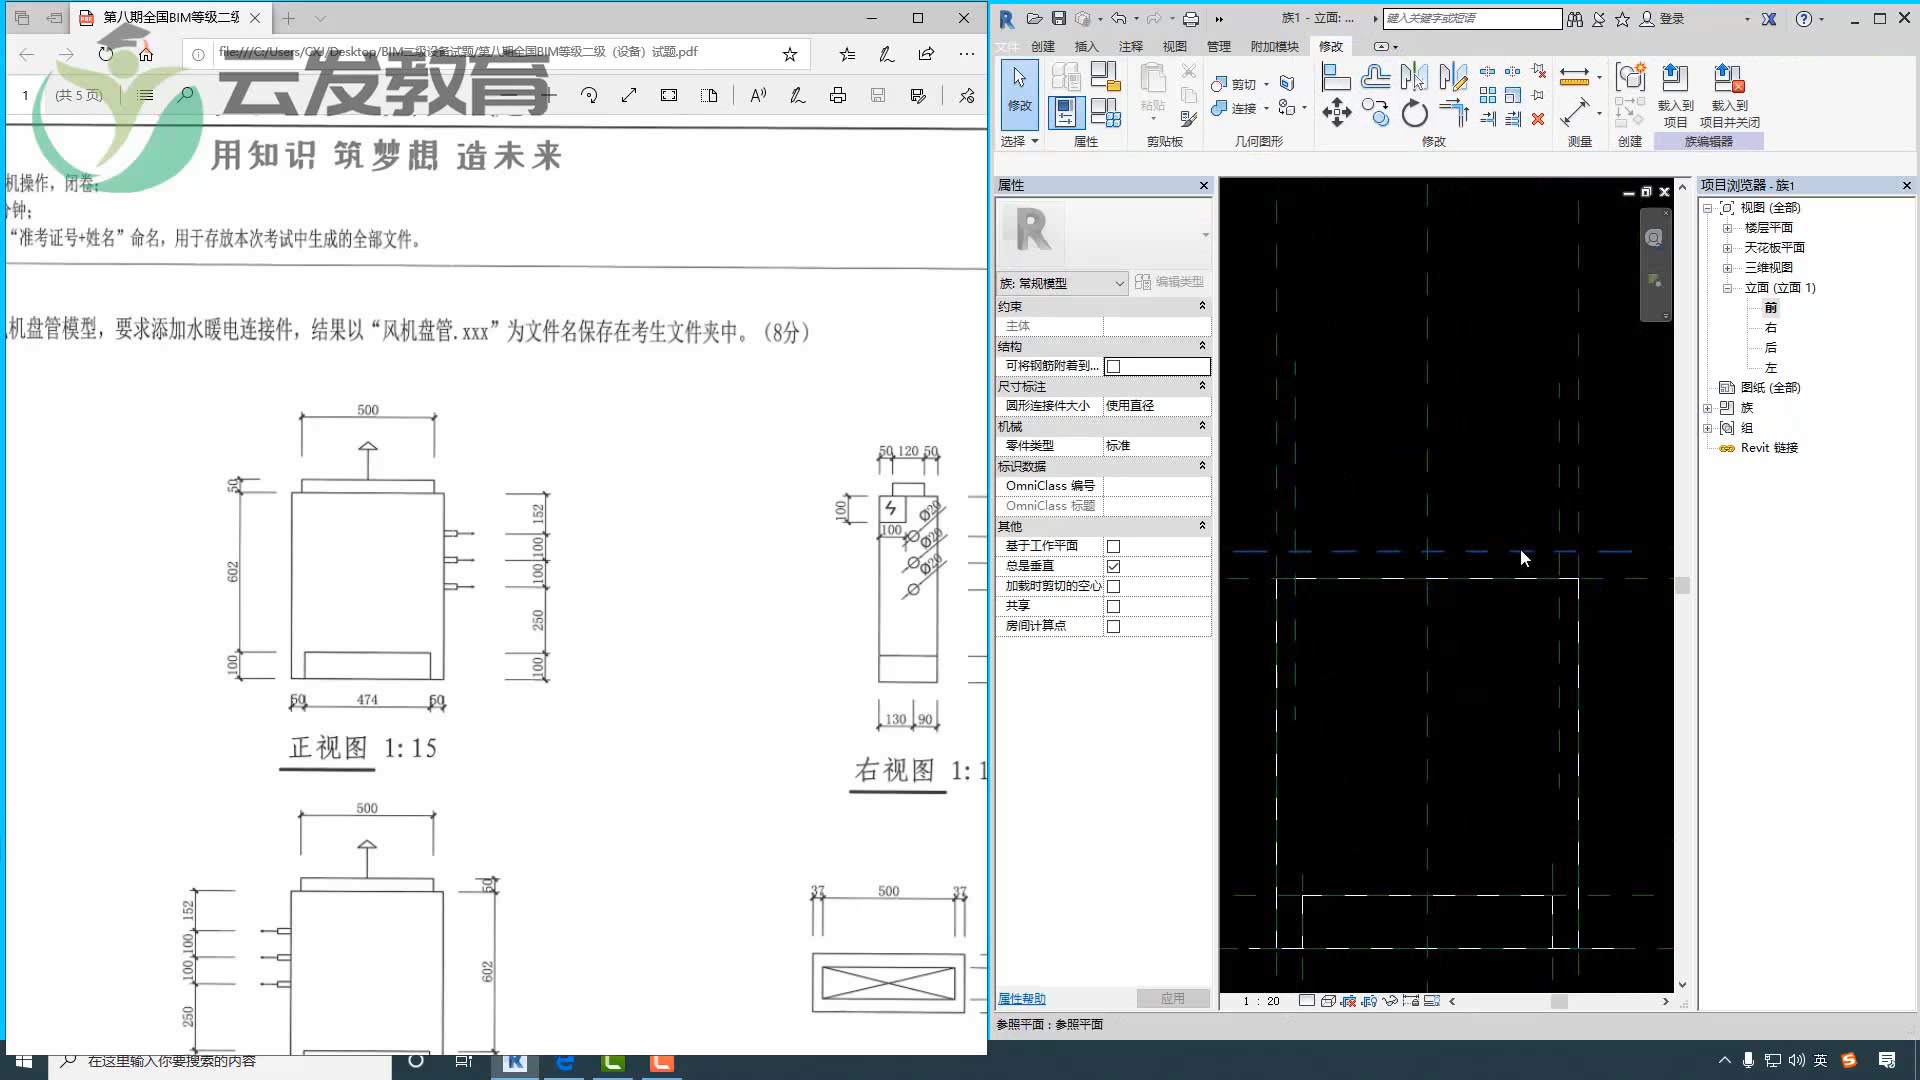The image size is (1920, 1080).
Task: Select the Delete red X tool
Action: (x=1538, y=118)
